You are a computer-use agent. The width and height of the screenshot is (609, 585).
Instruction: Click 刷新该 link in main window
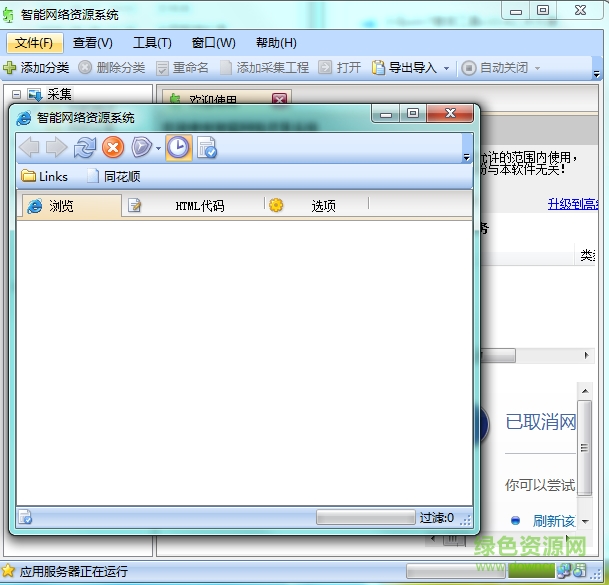553,521
